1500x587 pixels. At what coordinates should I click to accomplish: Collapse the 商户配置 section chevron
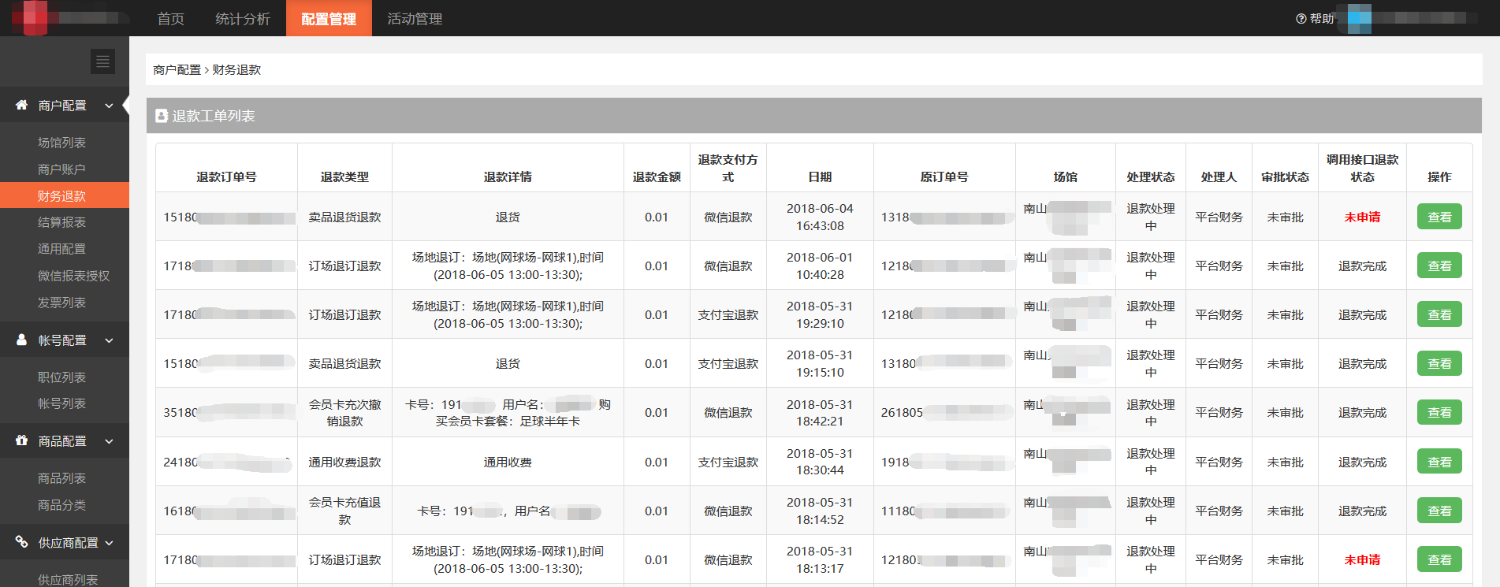pyautogui.click(x=109, y=105)
